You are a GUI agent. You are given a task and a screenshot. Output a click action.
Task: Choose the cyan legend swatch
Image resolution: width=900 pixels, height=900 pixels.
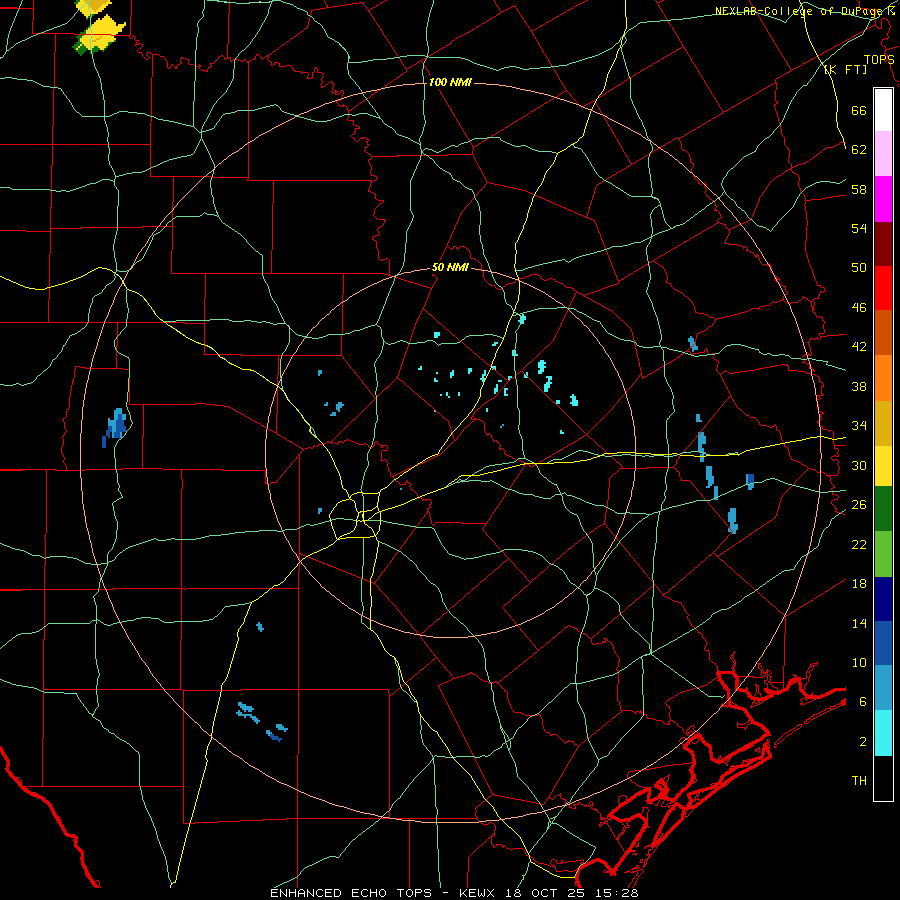(883, 733)
